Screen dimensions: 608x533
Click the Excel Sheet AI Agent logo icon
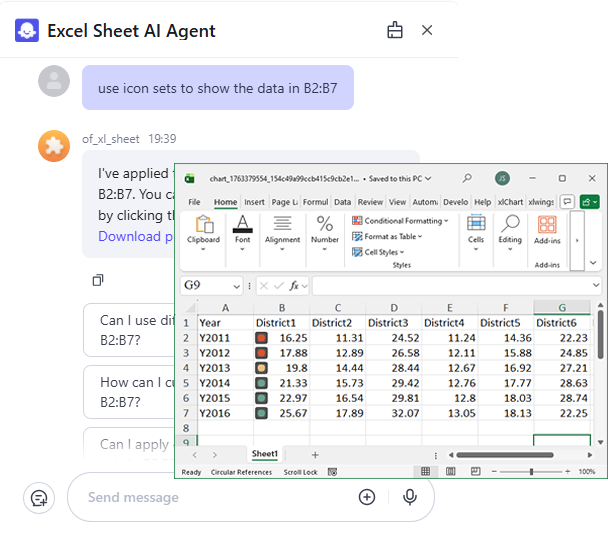27,30
